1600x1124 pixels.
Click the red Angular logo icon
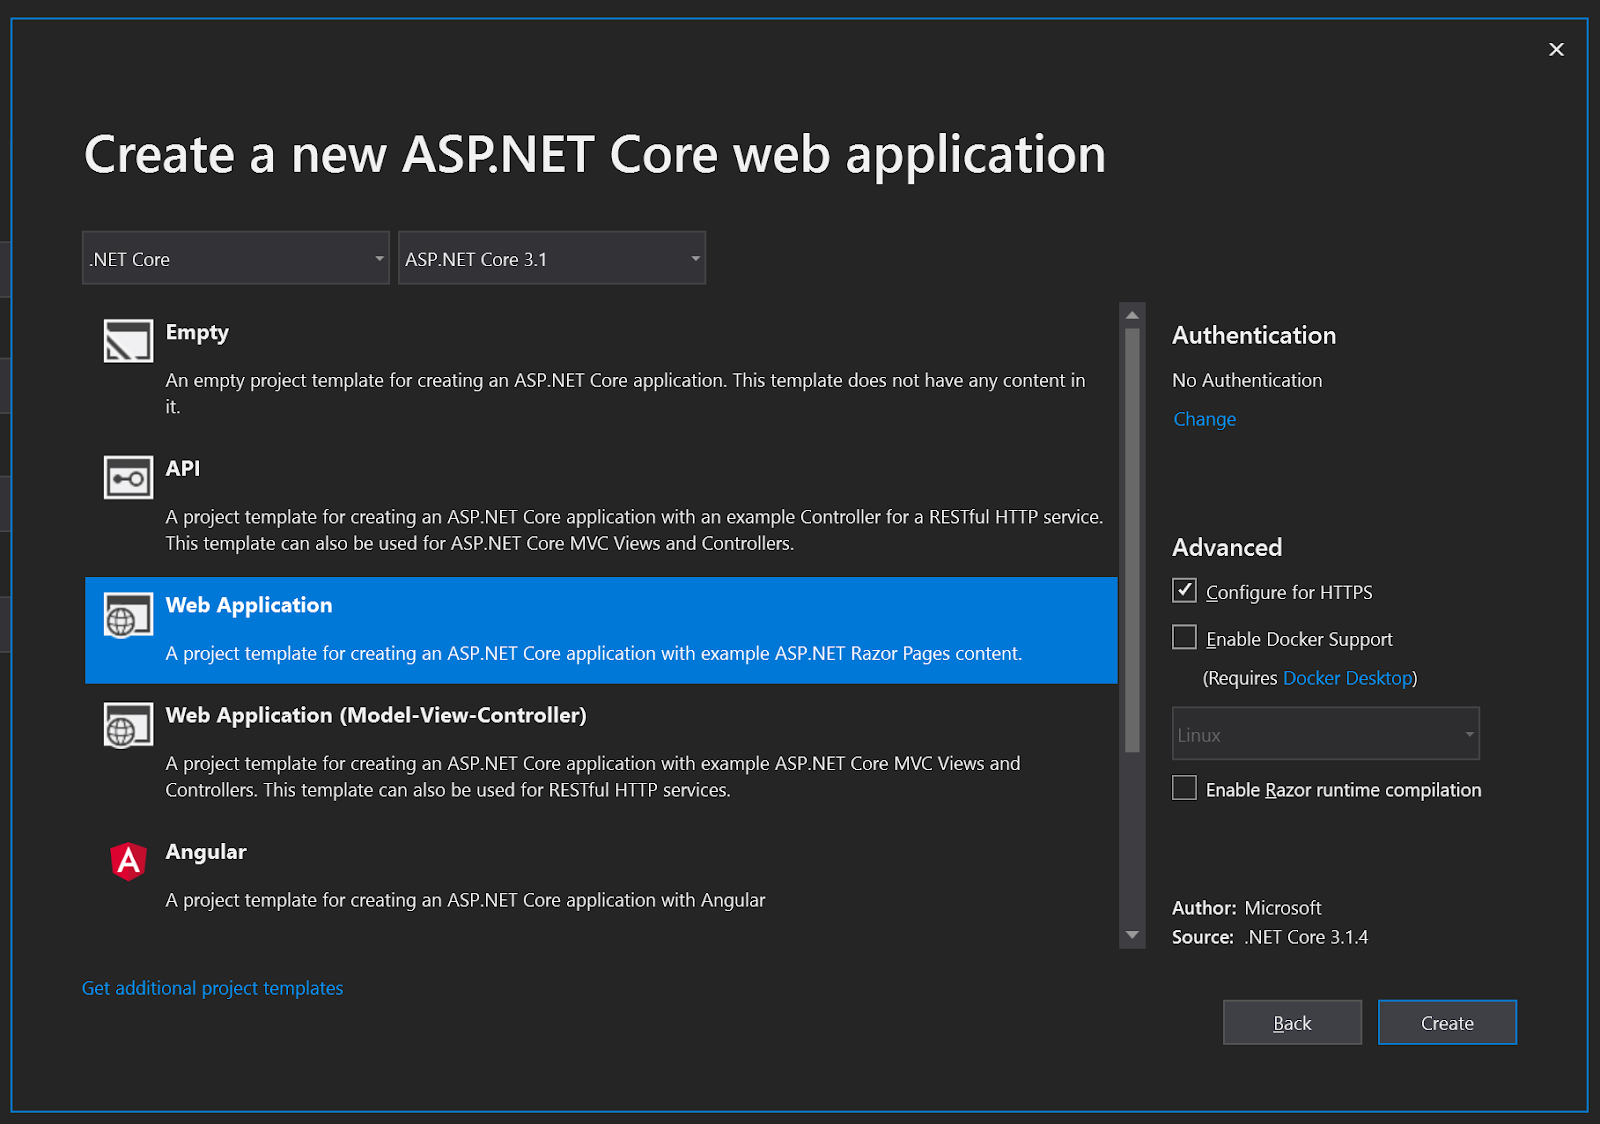pos(128,861)
